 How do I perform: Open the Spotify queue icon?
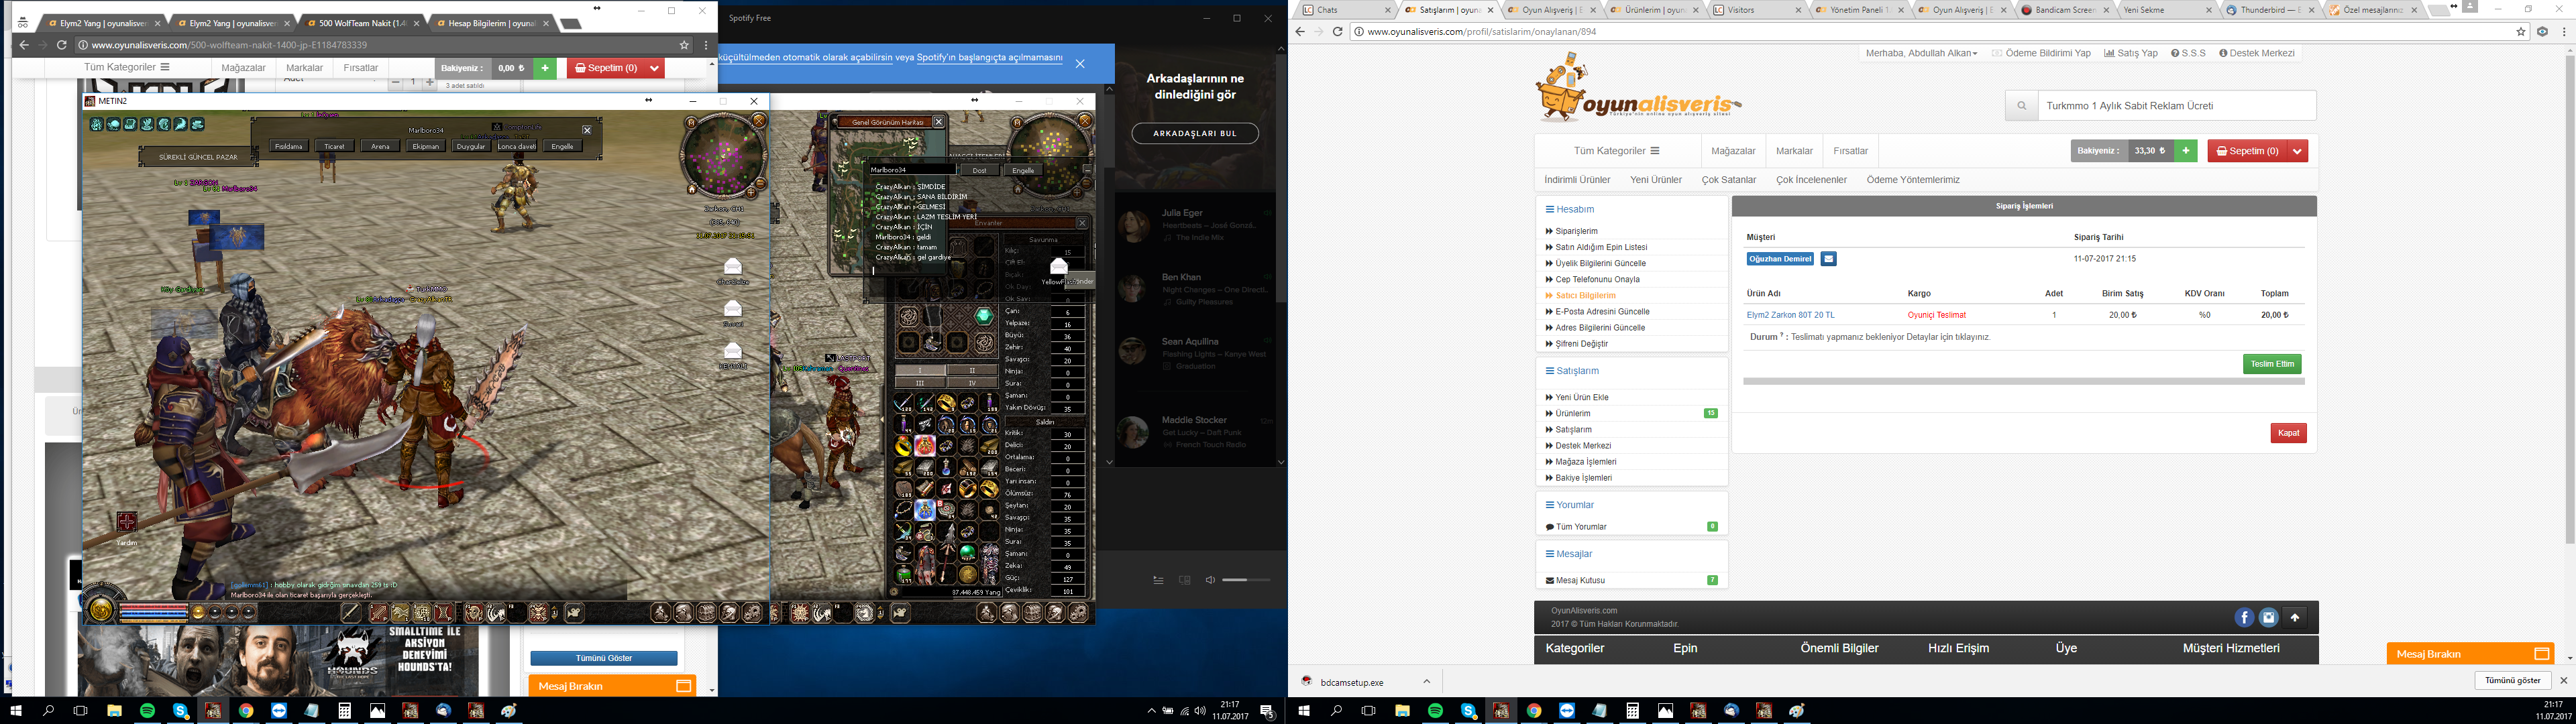pos(1158,580)
